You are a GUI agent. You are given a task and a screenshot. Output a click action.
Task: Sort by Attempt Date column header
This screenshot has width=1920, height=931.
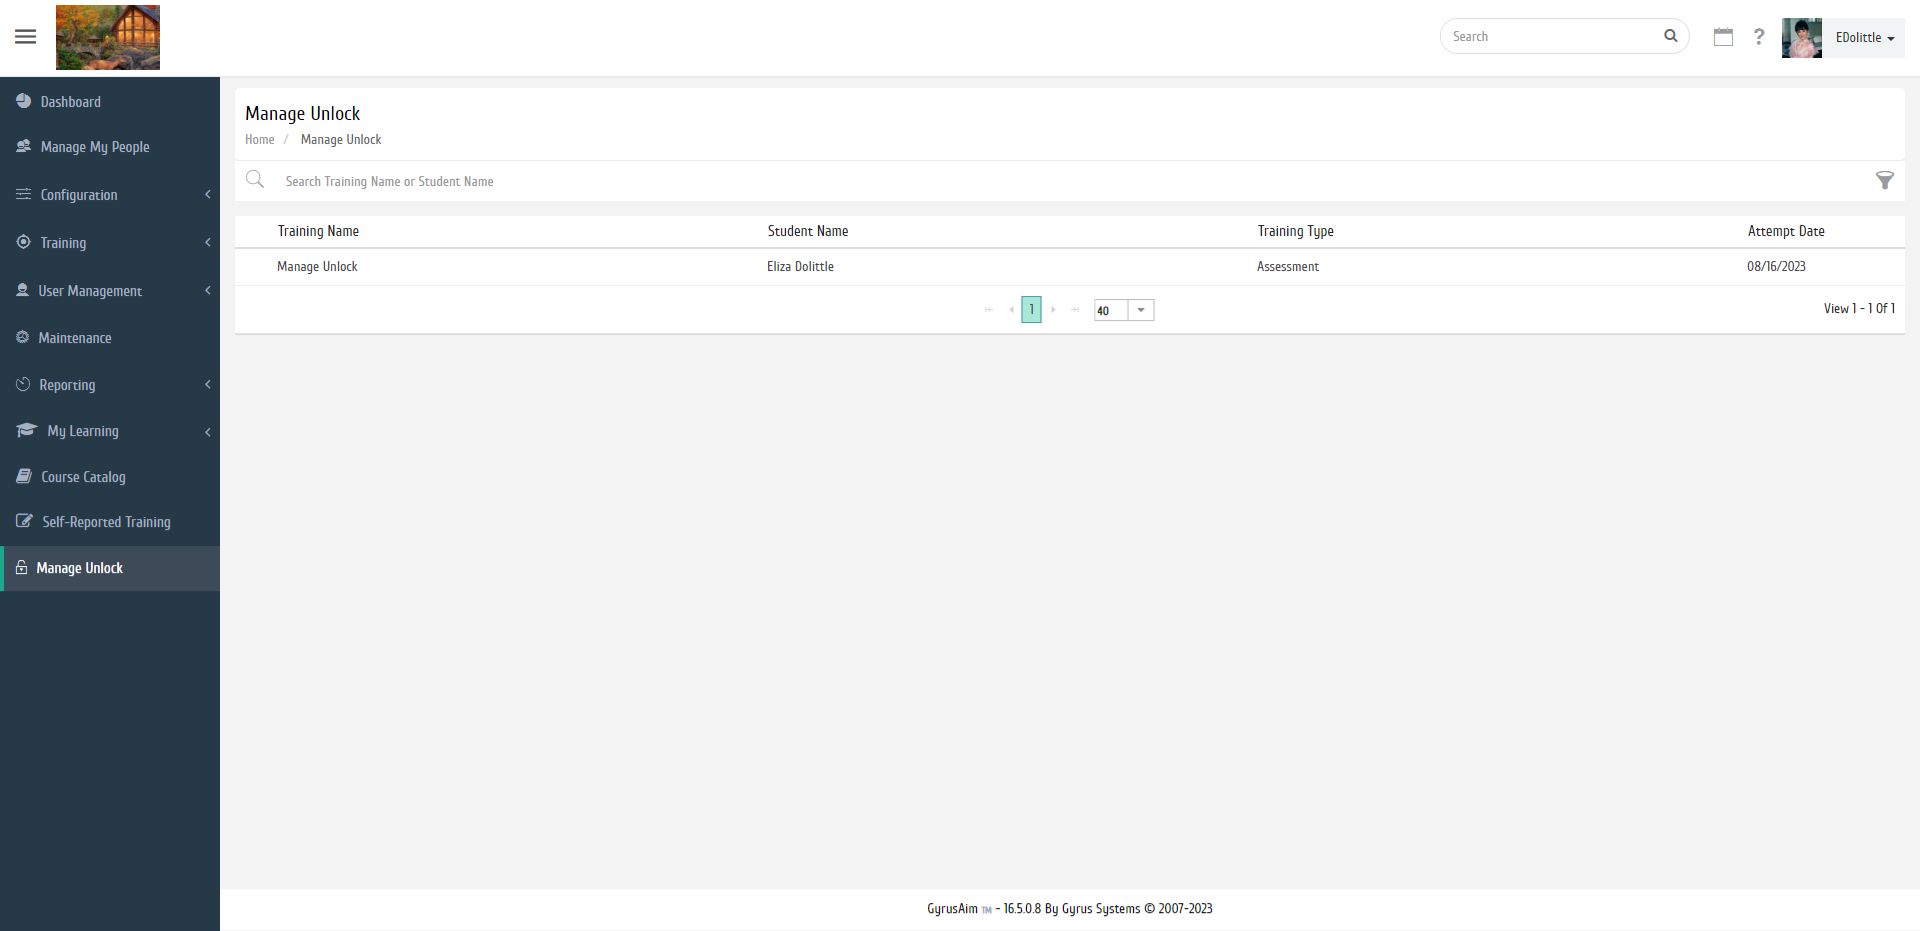coord(1785,231)
